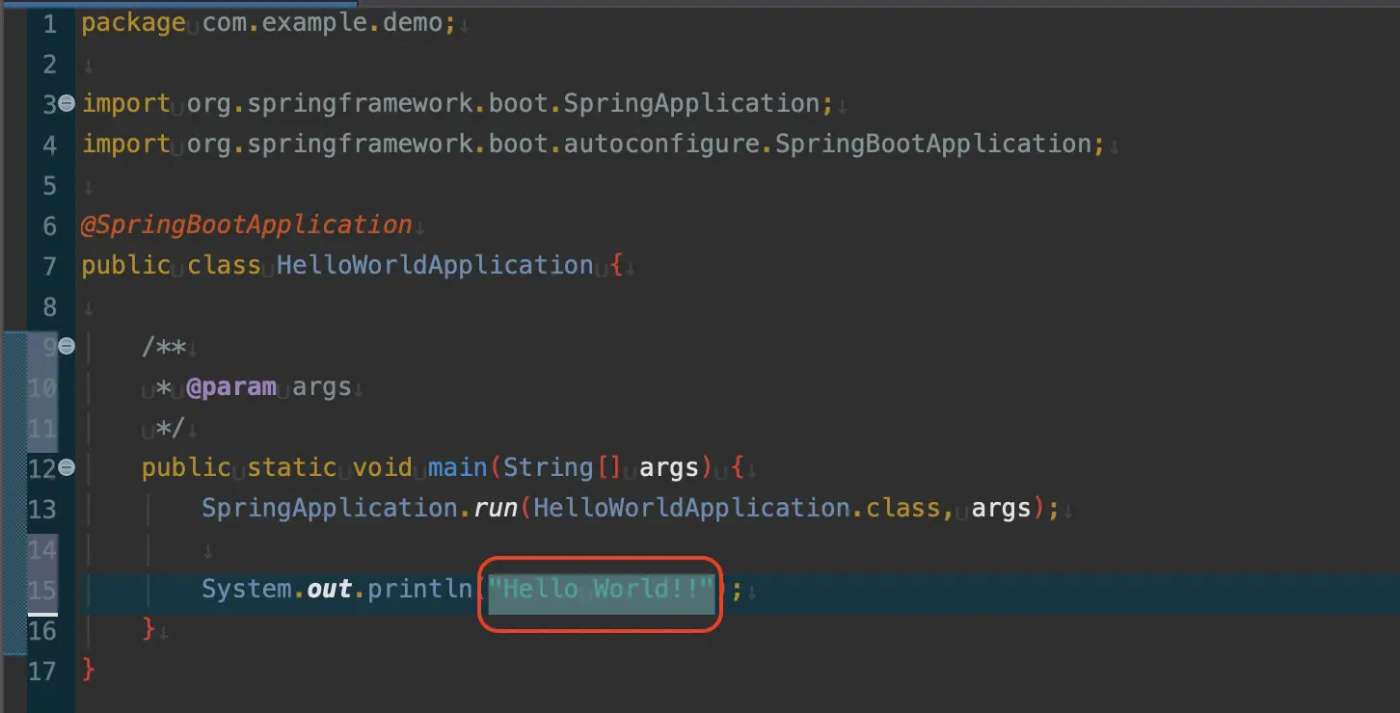Collapse the import block fold marker on line 3
Image resolution: width=1400 pixels, height=713 pixels.
pos(67,103)
